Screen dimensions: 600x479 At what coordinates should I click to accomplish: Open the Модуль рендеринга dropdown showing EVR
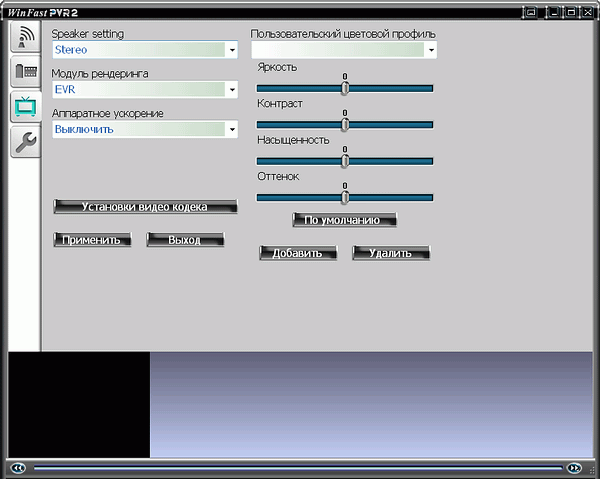(231, 89)
